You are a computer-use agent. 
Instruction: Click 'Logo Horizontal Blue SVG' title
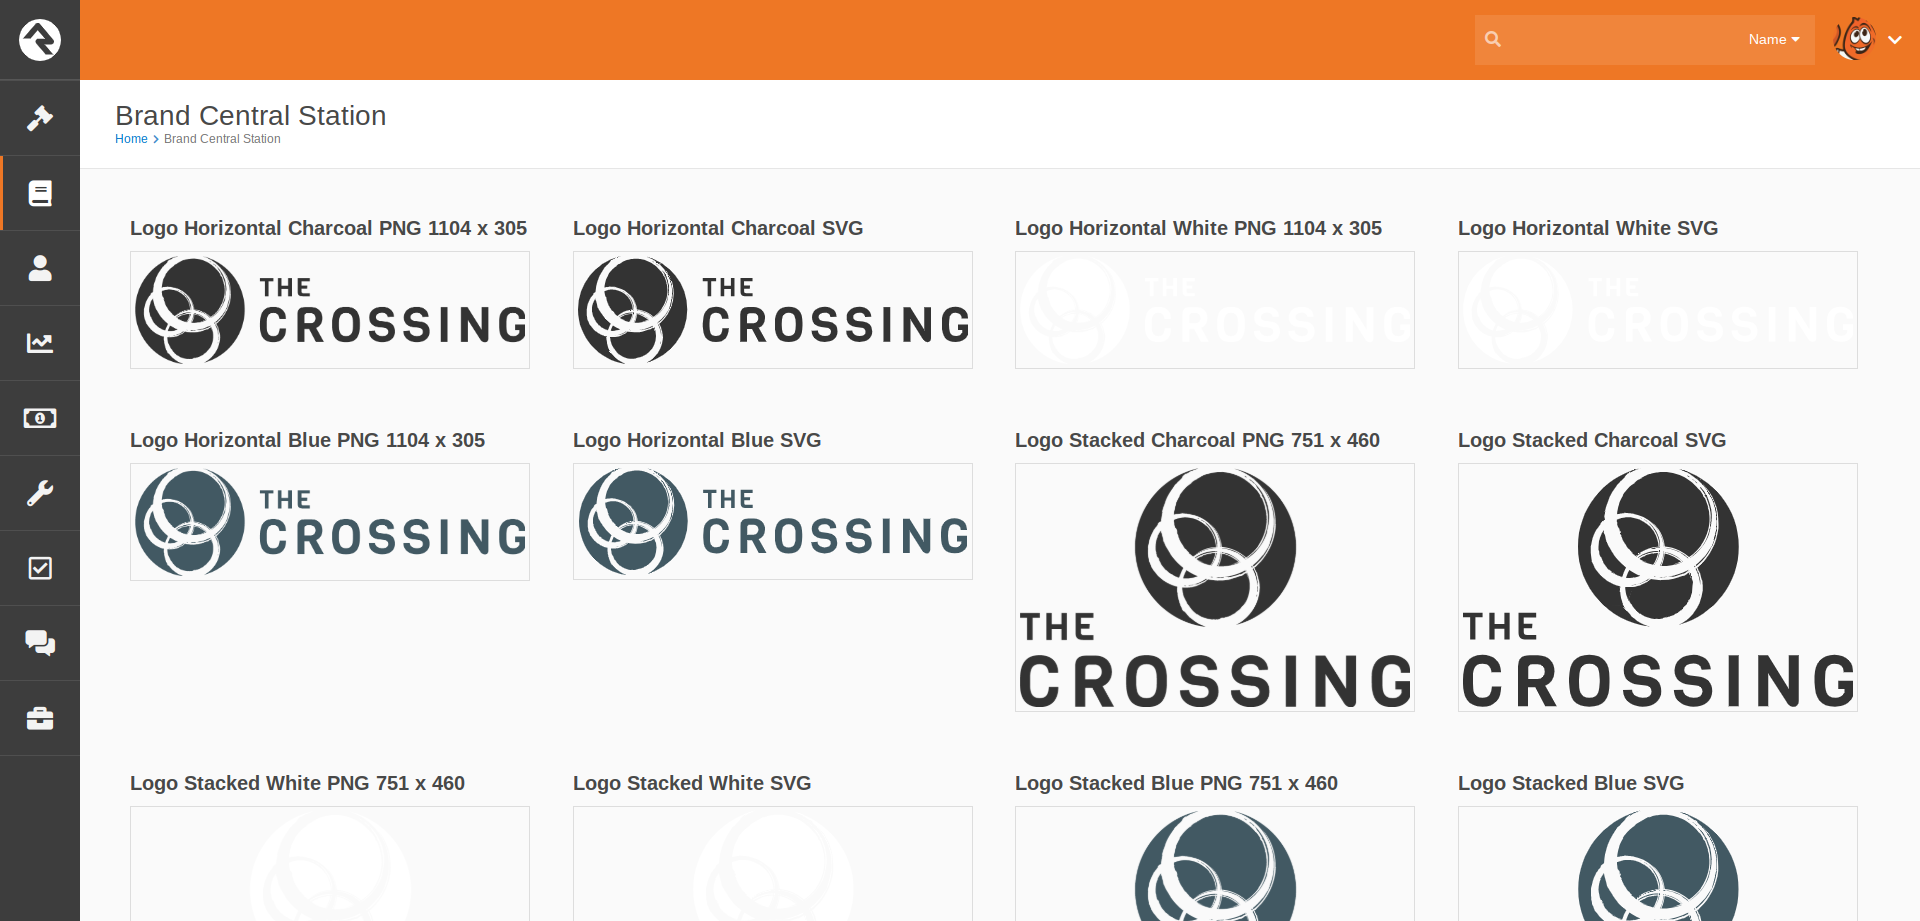point(697,440)
